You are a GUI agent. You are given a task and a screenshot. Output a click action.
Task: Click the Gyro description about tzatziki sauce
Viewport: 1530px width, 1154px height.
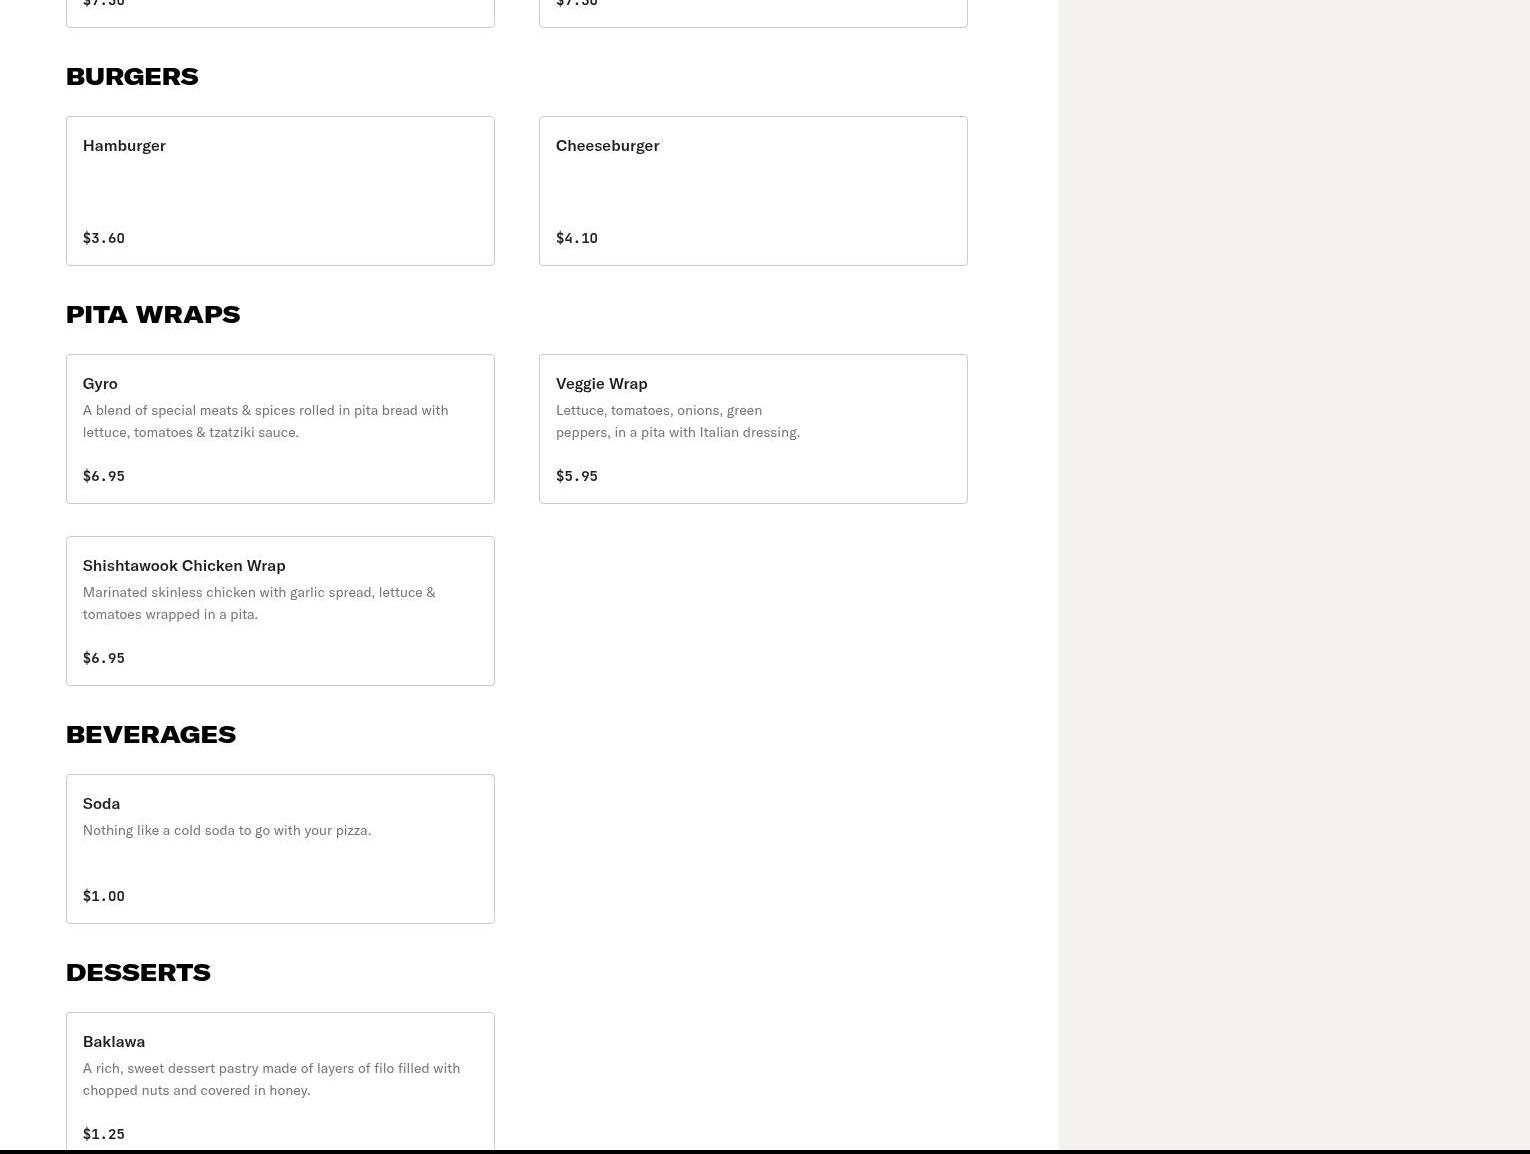(x=266, y=421)
